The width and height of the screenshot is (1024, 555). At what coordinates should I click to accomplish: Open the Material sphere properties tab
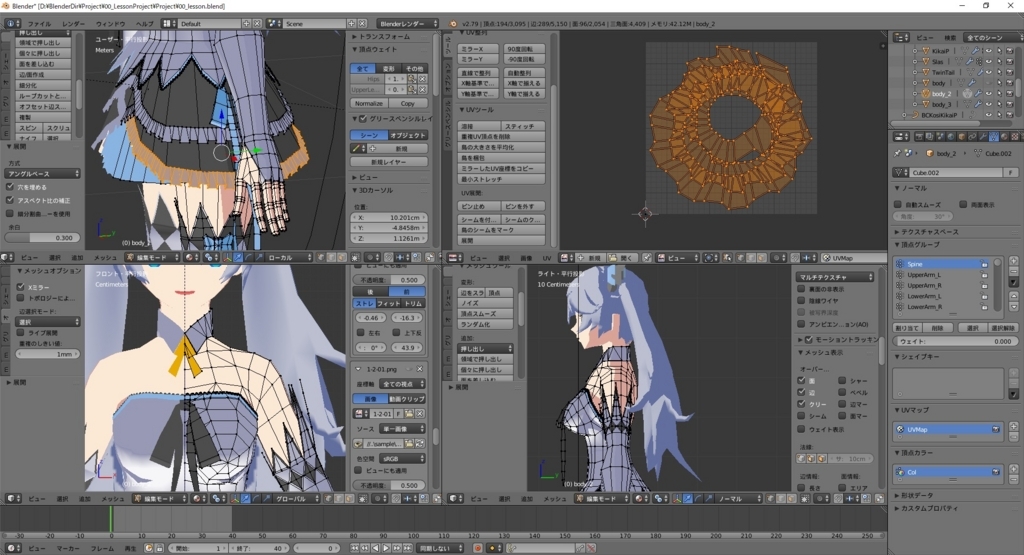click(x=1004, y=136)
